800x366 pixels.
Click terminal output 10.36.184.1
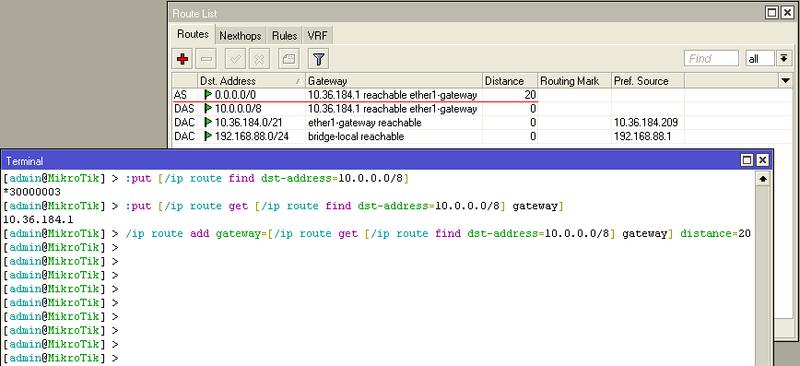pyautogui.click(x=38, y=220)
